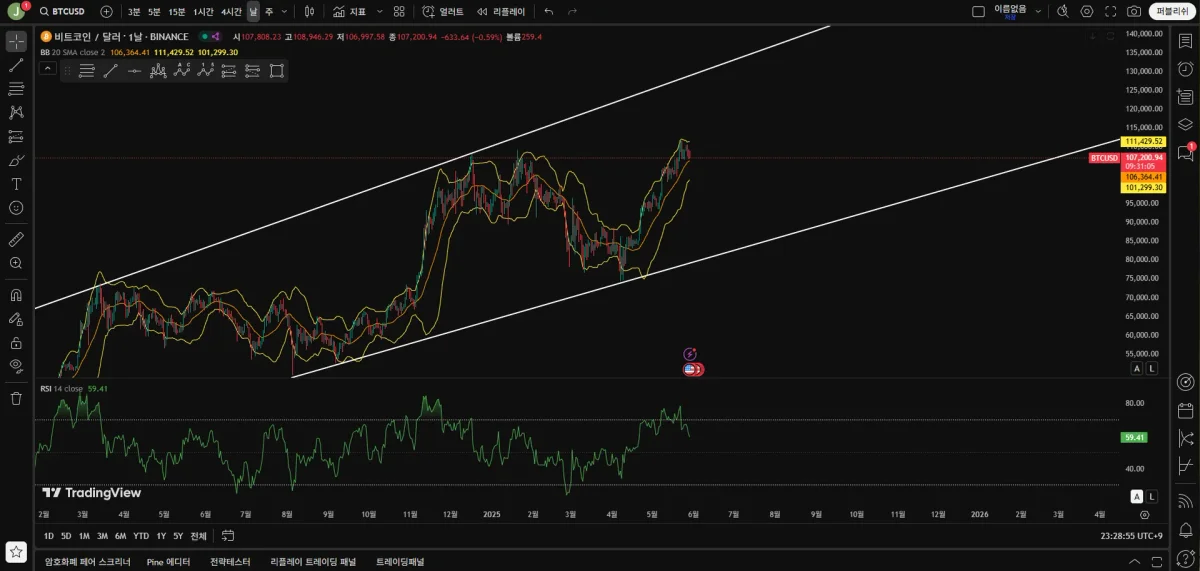The width and height of the screenshot is (1200, 571).
Task: Toggle magnet mode
Action: point(16,295)
